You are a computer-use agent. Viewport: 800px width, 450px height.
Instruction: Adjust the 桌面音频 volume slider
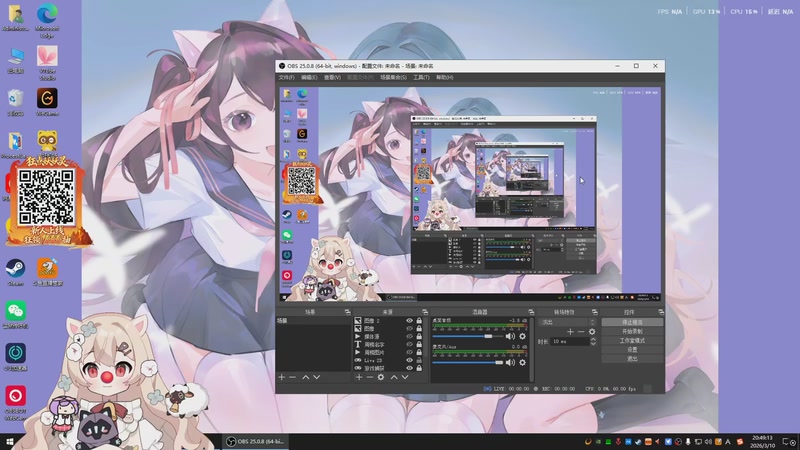[467, 336]
